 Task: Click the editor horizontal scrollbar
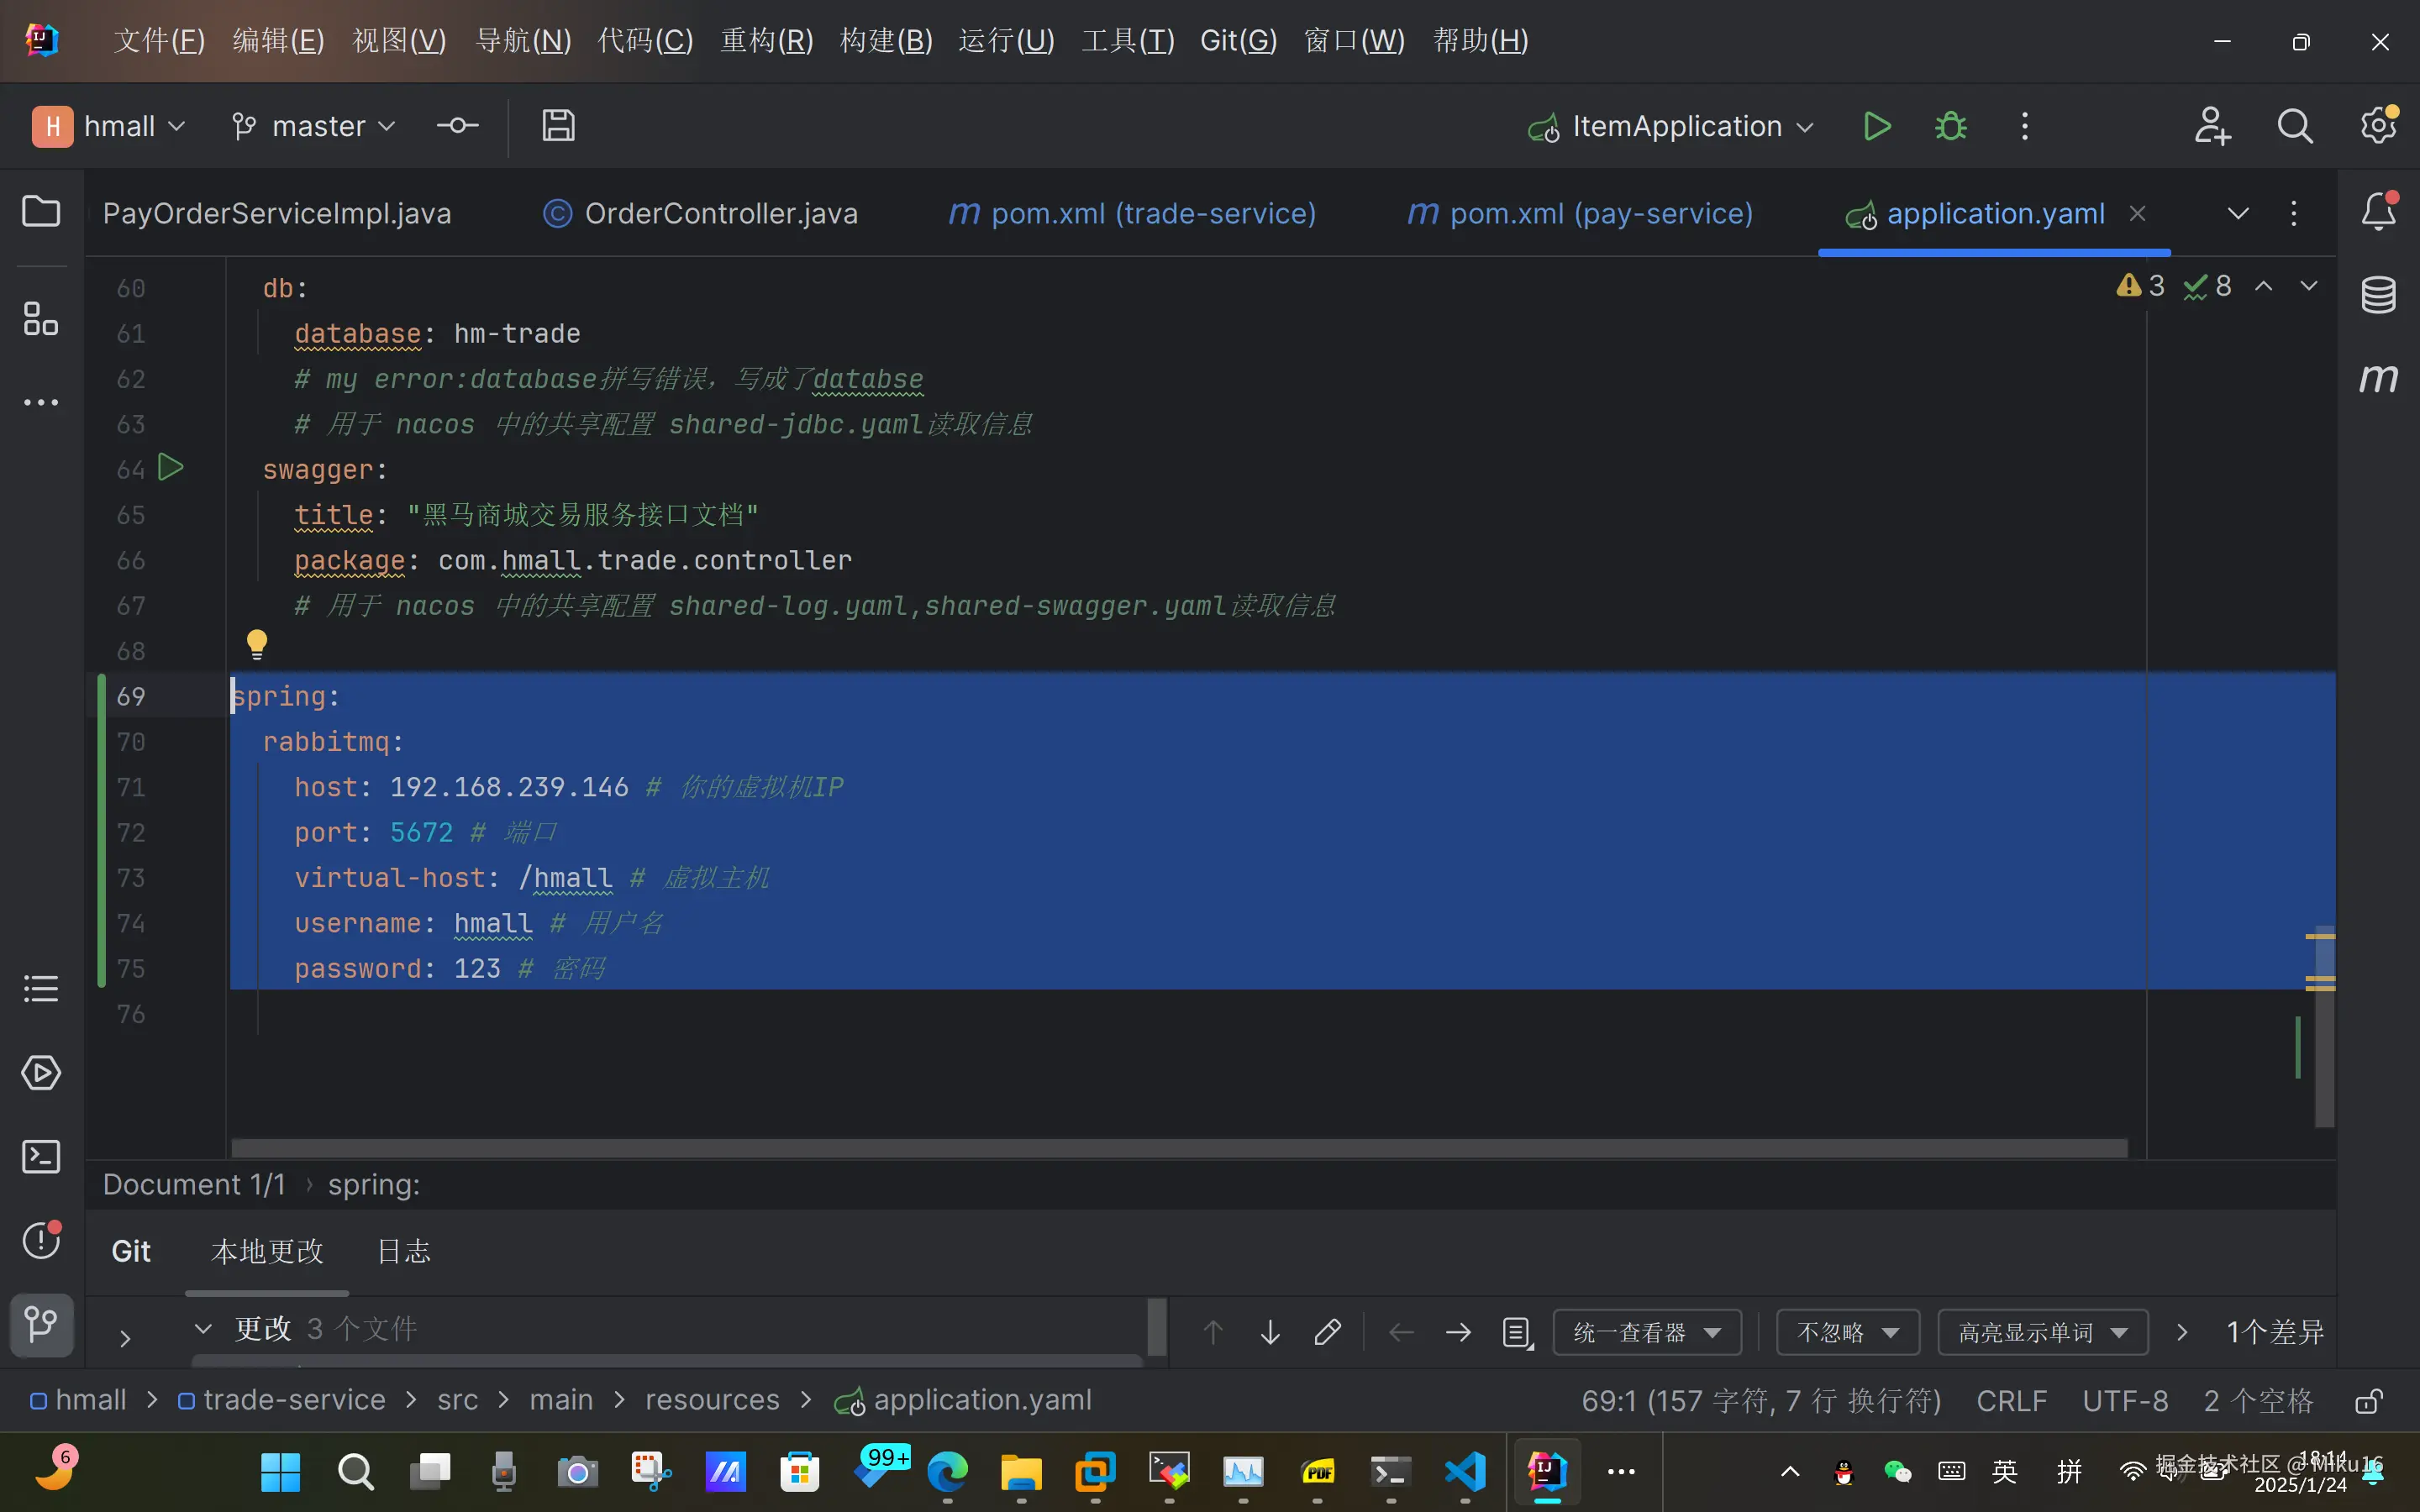[1178, 1147]
